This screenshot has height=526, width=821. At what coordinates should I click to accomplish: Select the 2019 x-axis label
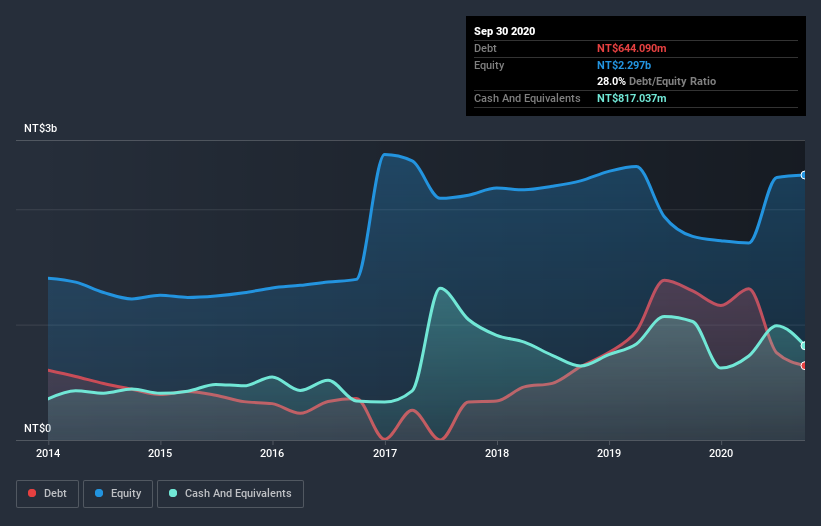click(x=609, y=453)
